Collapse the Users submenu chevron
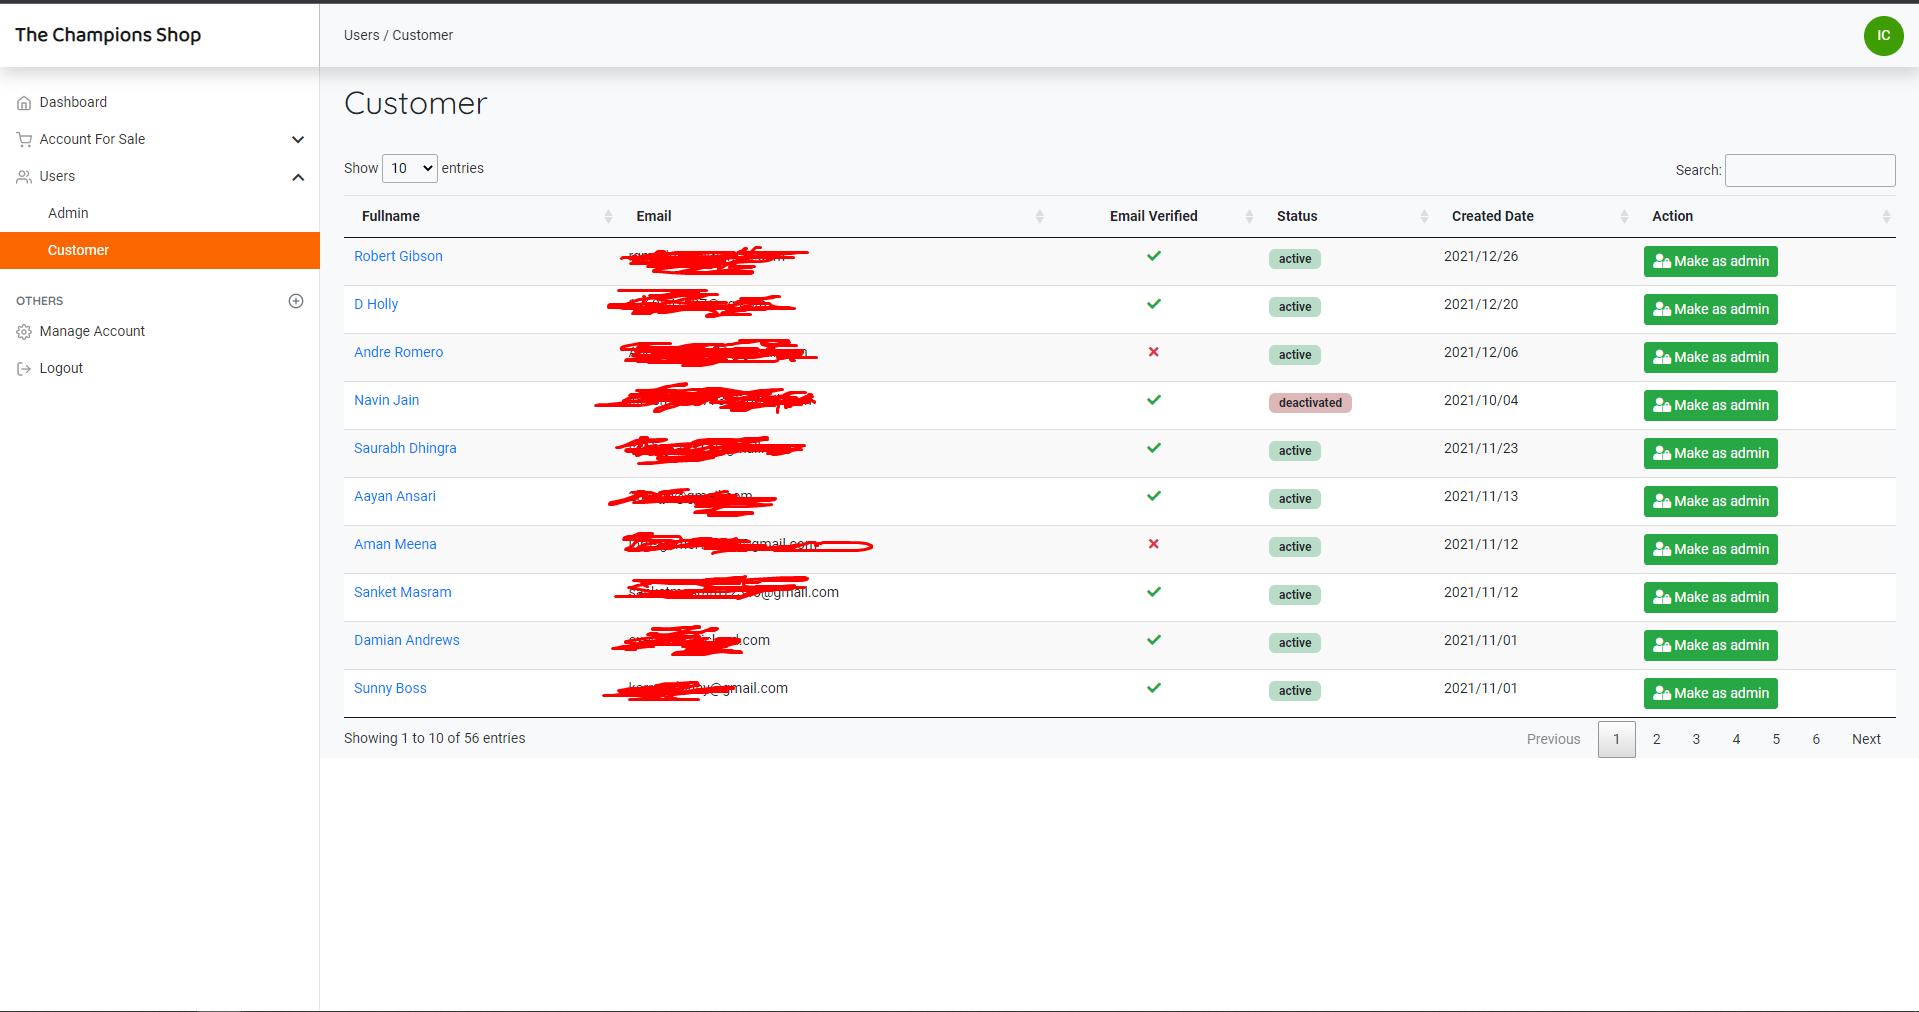 tap(297, 177)
